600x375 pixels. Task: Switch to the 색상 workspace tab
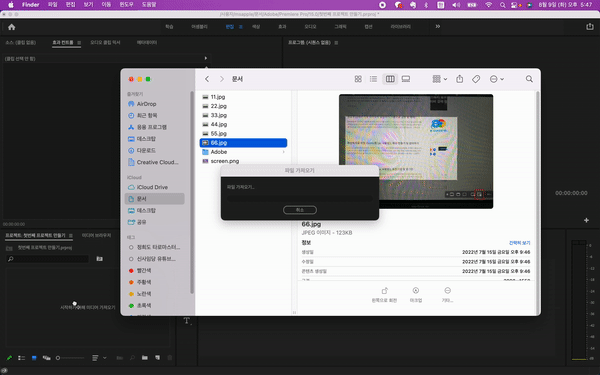click(256, 26)
